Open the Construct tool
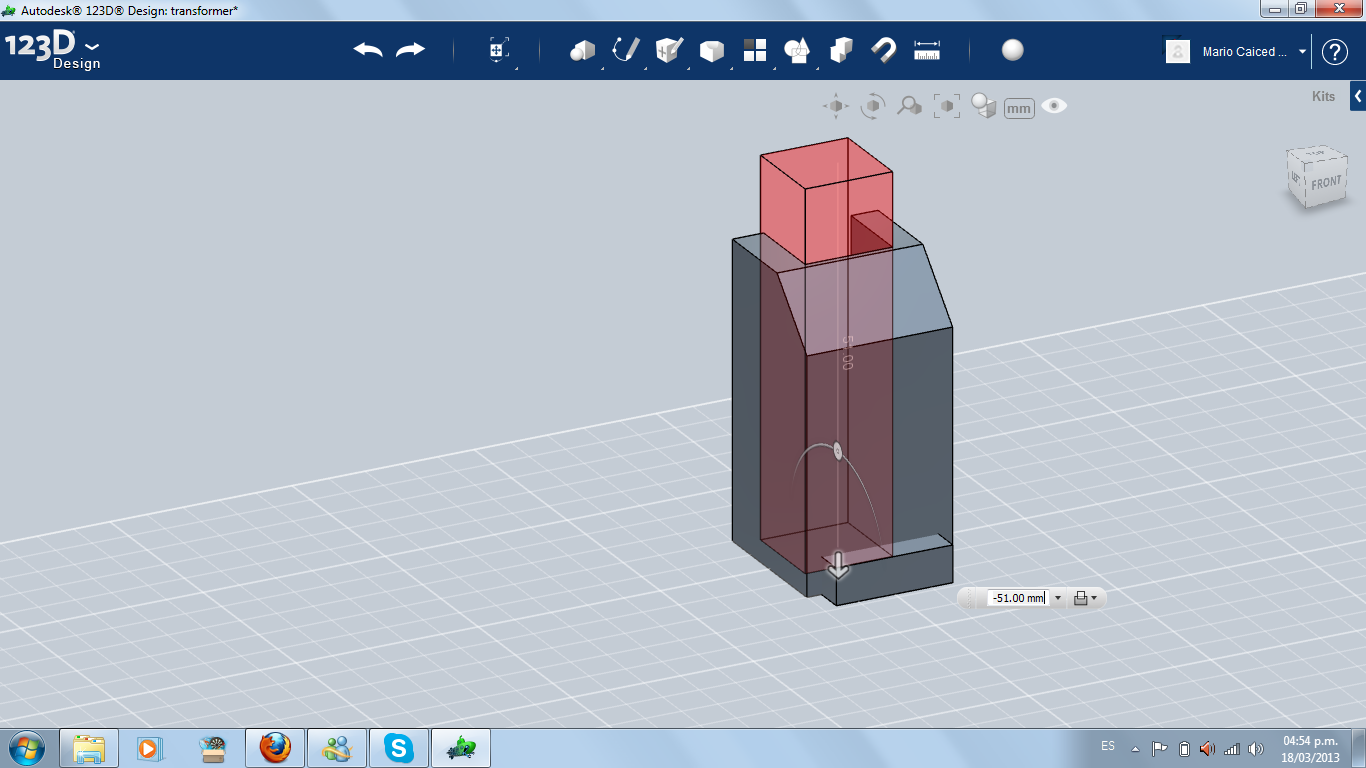Image resolution: width=1366 pixels, height=768 pixels. [669, 50]
